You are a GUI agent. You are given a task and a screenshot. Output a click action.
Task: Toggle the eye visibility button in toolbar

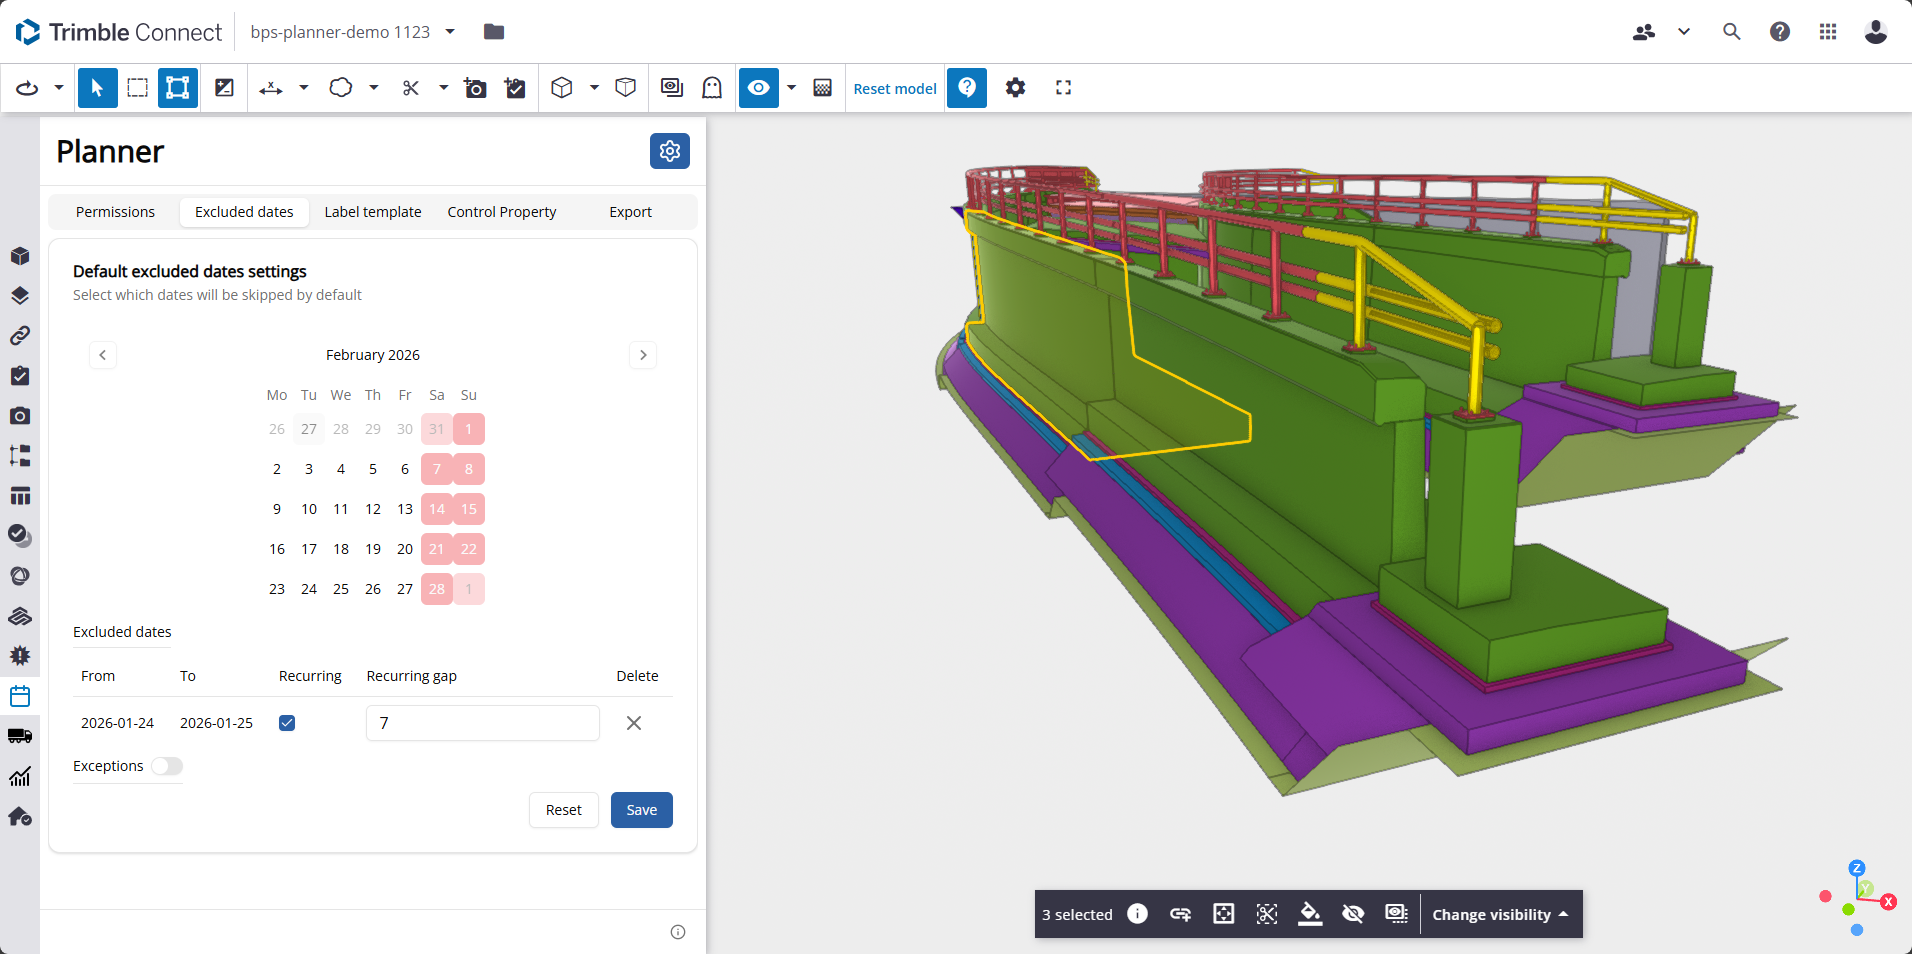pyautogui.click(x=758, y=88)
